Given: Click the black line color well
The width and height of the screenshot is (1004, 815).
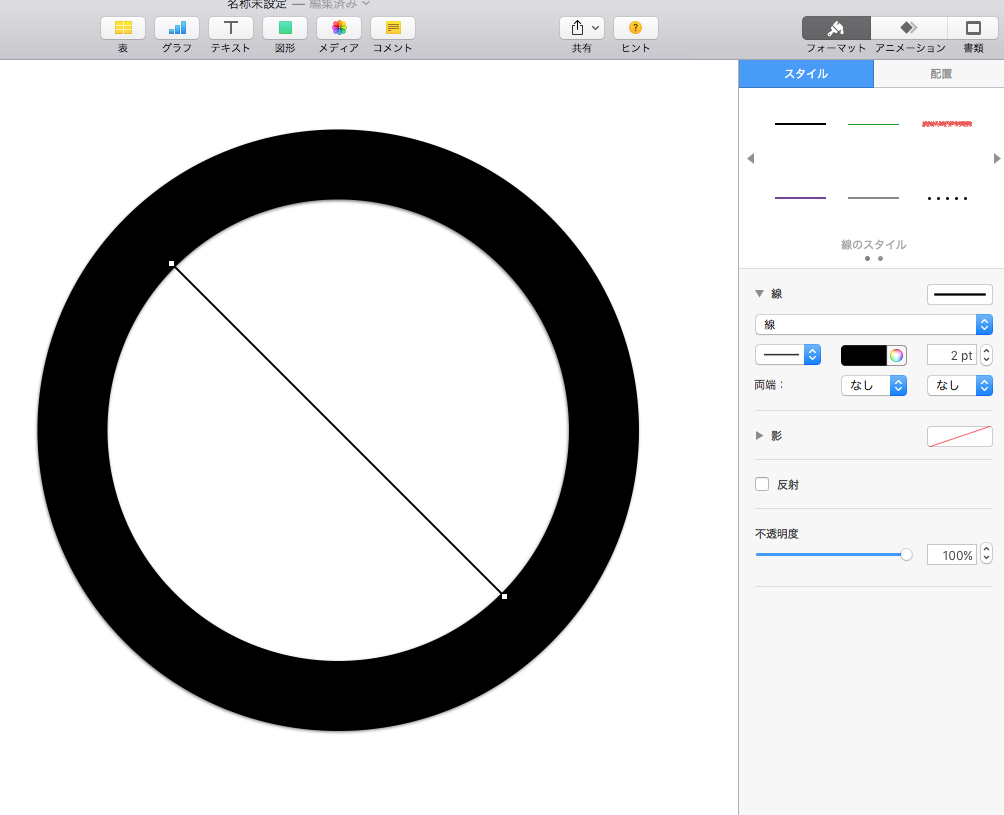Looking at the screenshot, I should coord(863,355).
